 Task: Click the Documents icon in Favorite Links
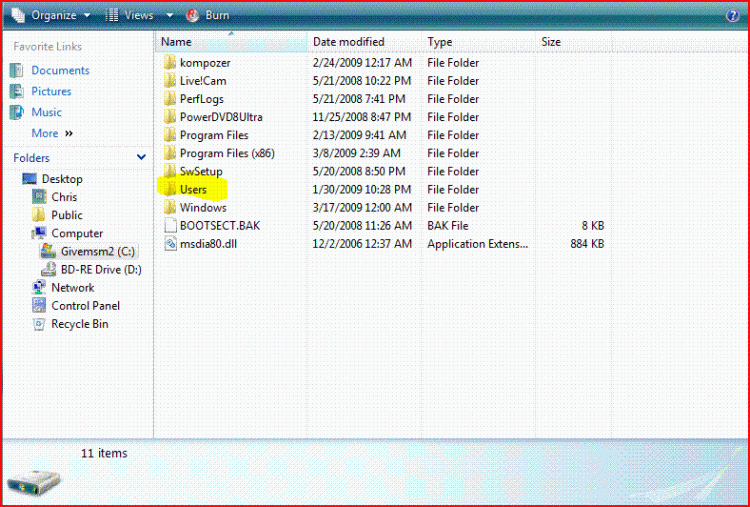pyautogui.click(x=17, y=70)
